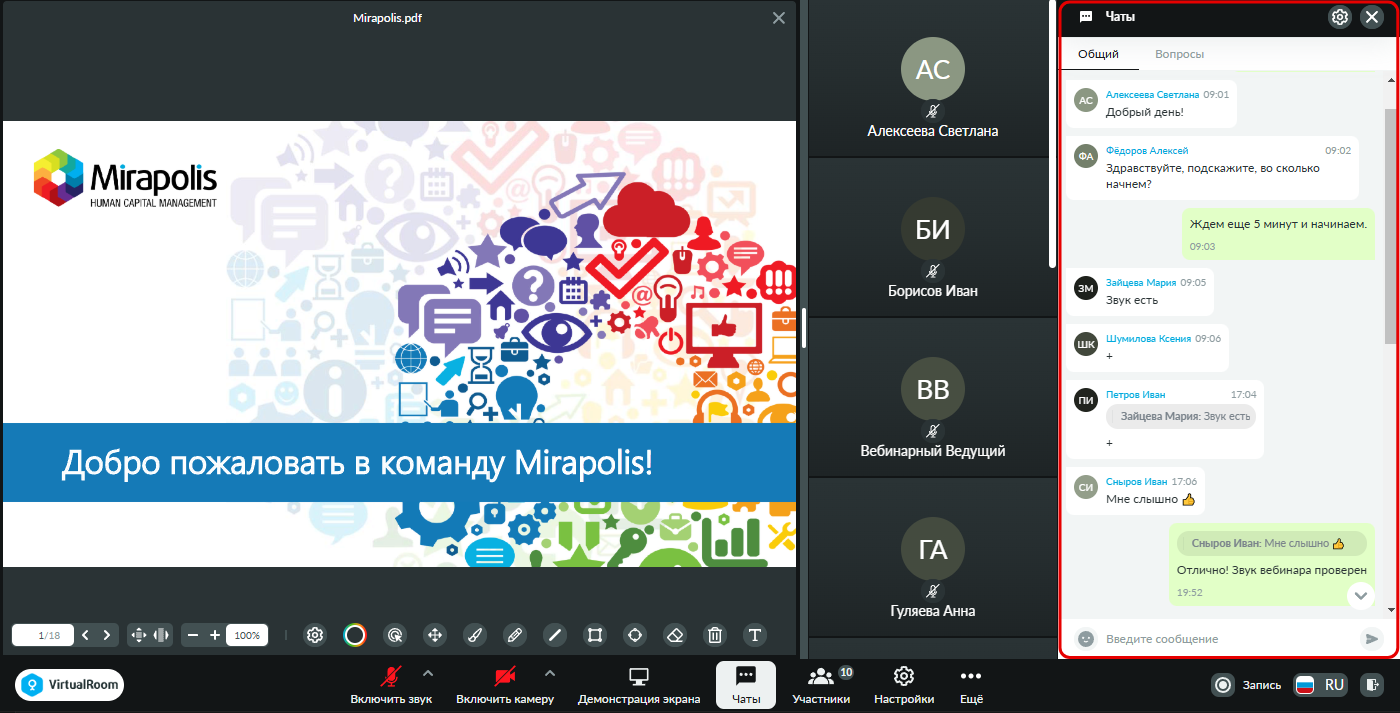Switch to the Общий chat tab
This screenshot has height=713, width=1400.
pos(1098,54)
